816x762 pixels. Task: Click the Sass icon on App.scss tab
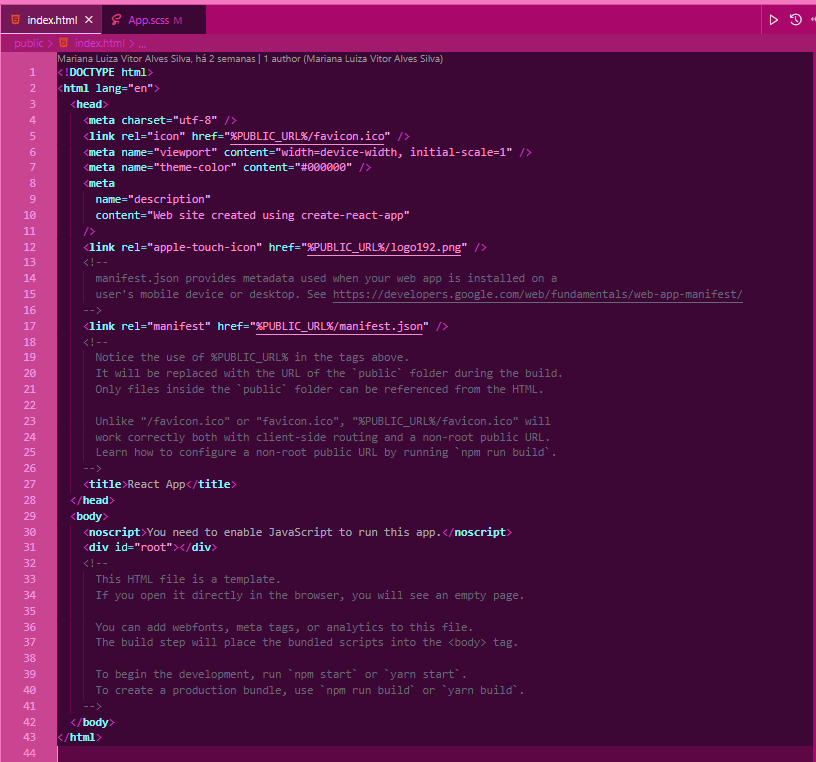coord(116,20)
